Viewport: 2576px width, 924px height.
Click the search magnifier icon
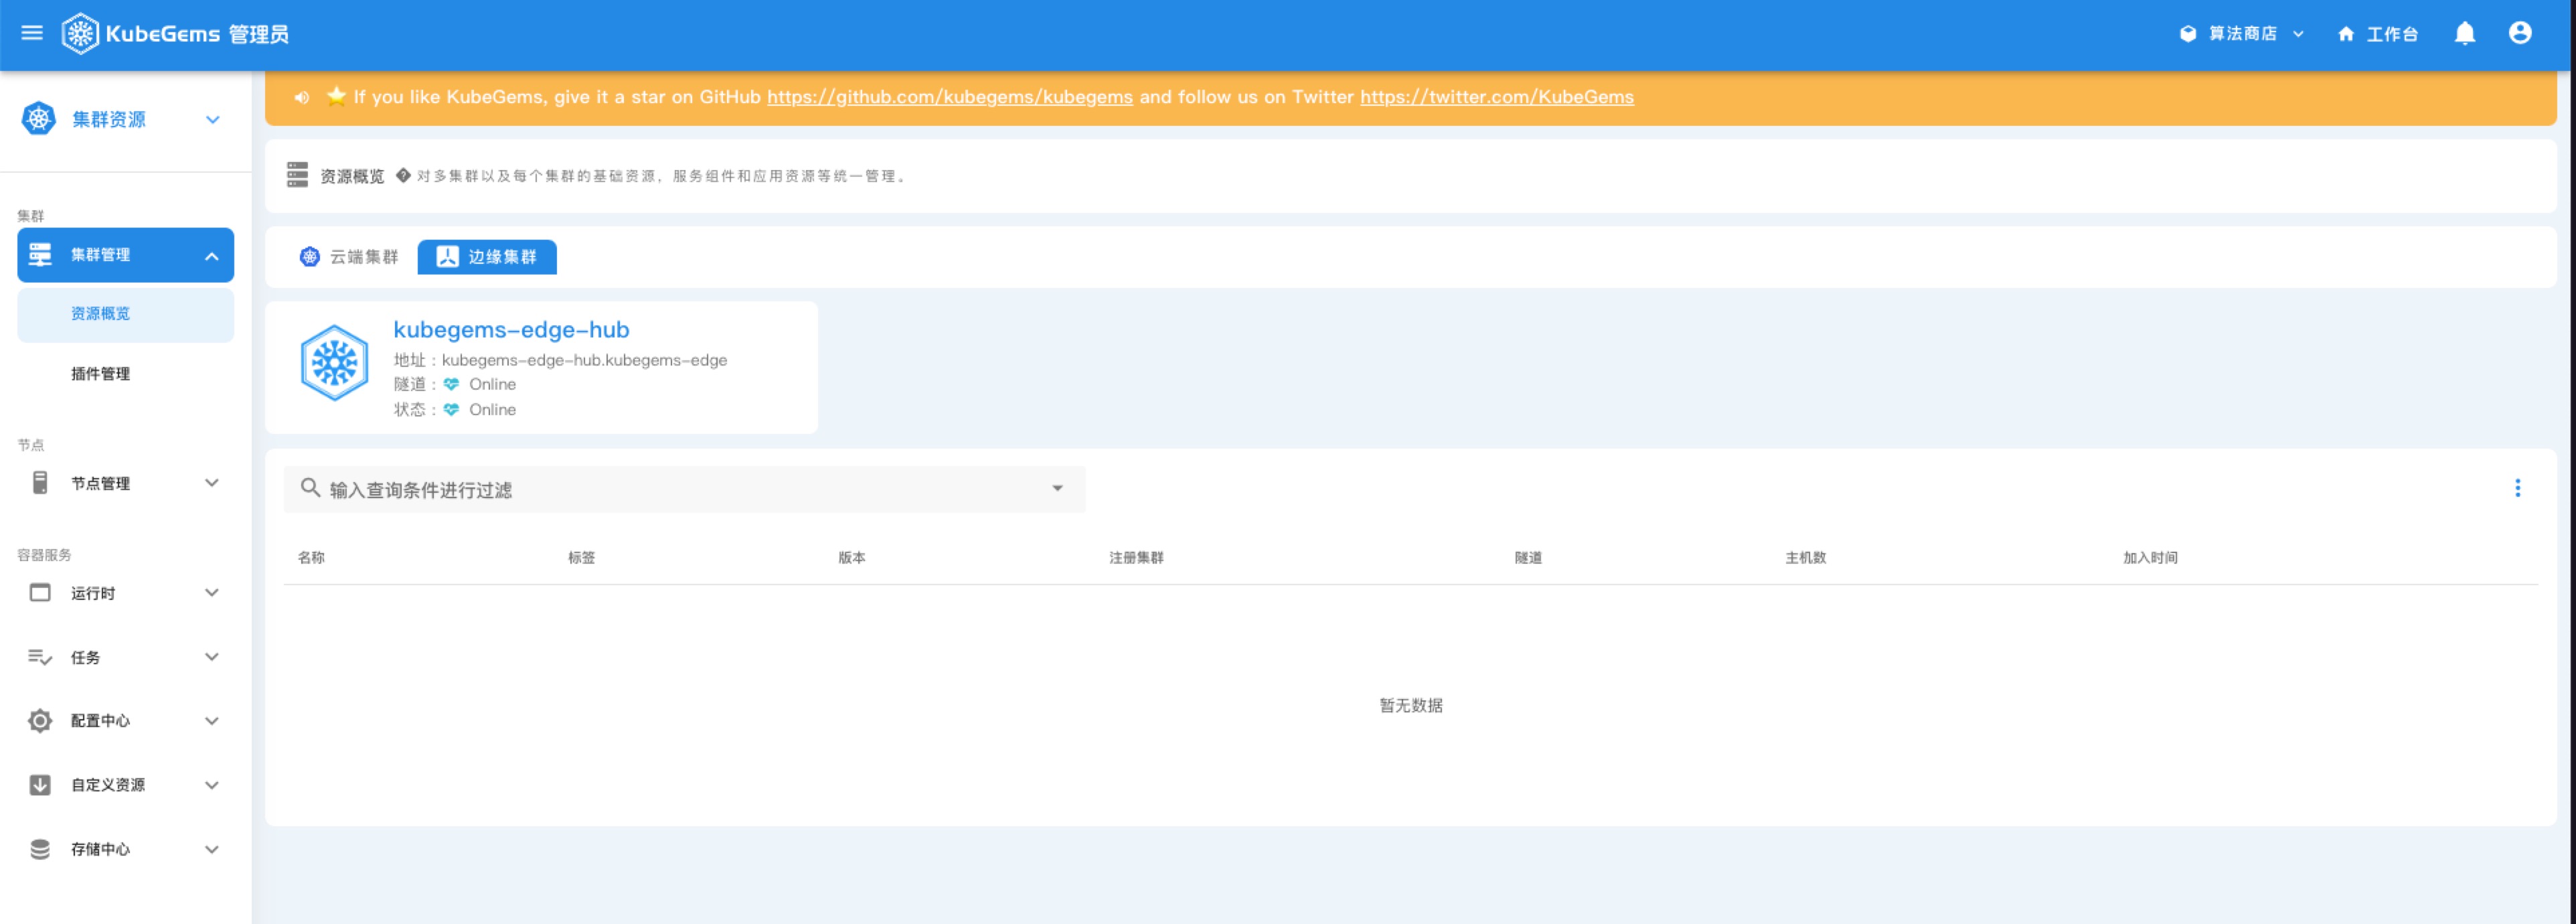coord(310,488)
